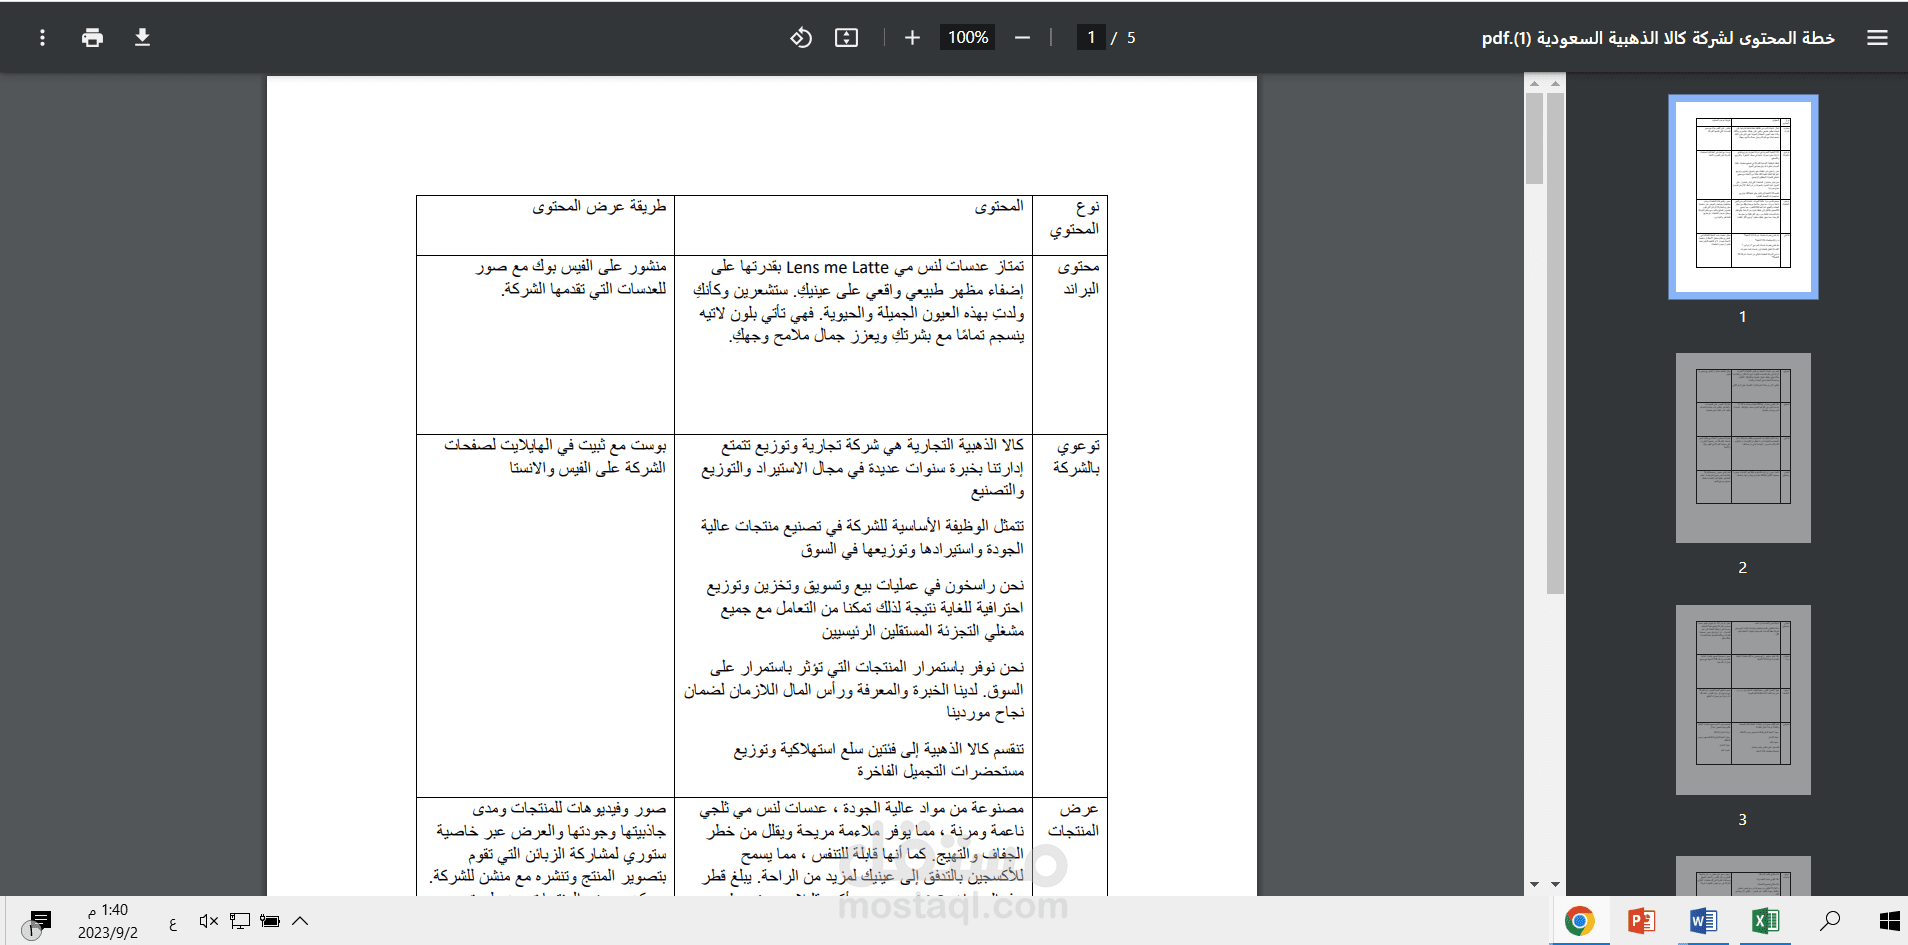Click the line بوست مع تثبيت في الهايلايت
The height and width of the screenshot is (945, 1908).
click(x=555, y=445)
